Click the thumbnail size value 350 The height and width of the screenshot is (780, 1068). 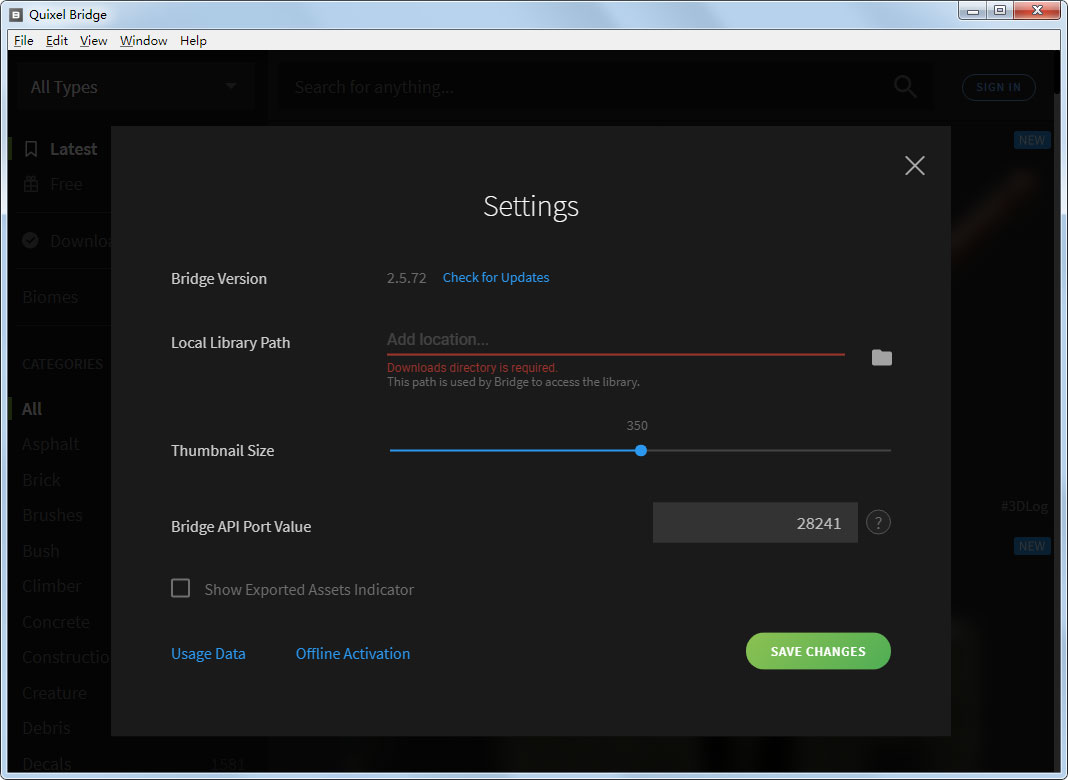point(637,425)
